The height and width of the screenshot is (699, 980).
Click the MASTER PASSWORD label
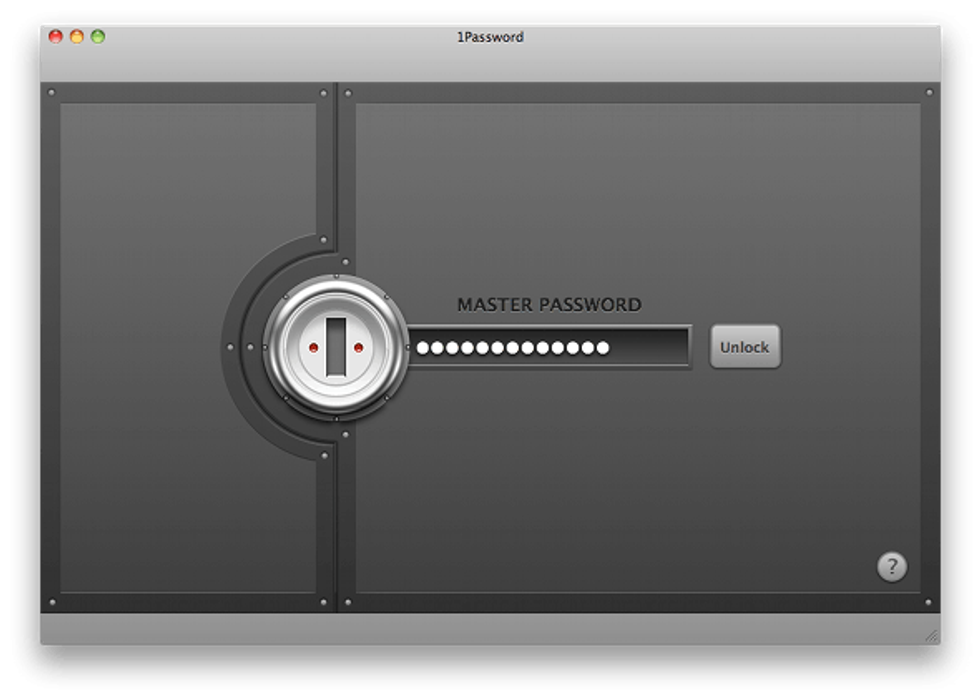549,305
